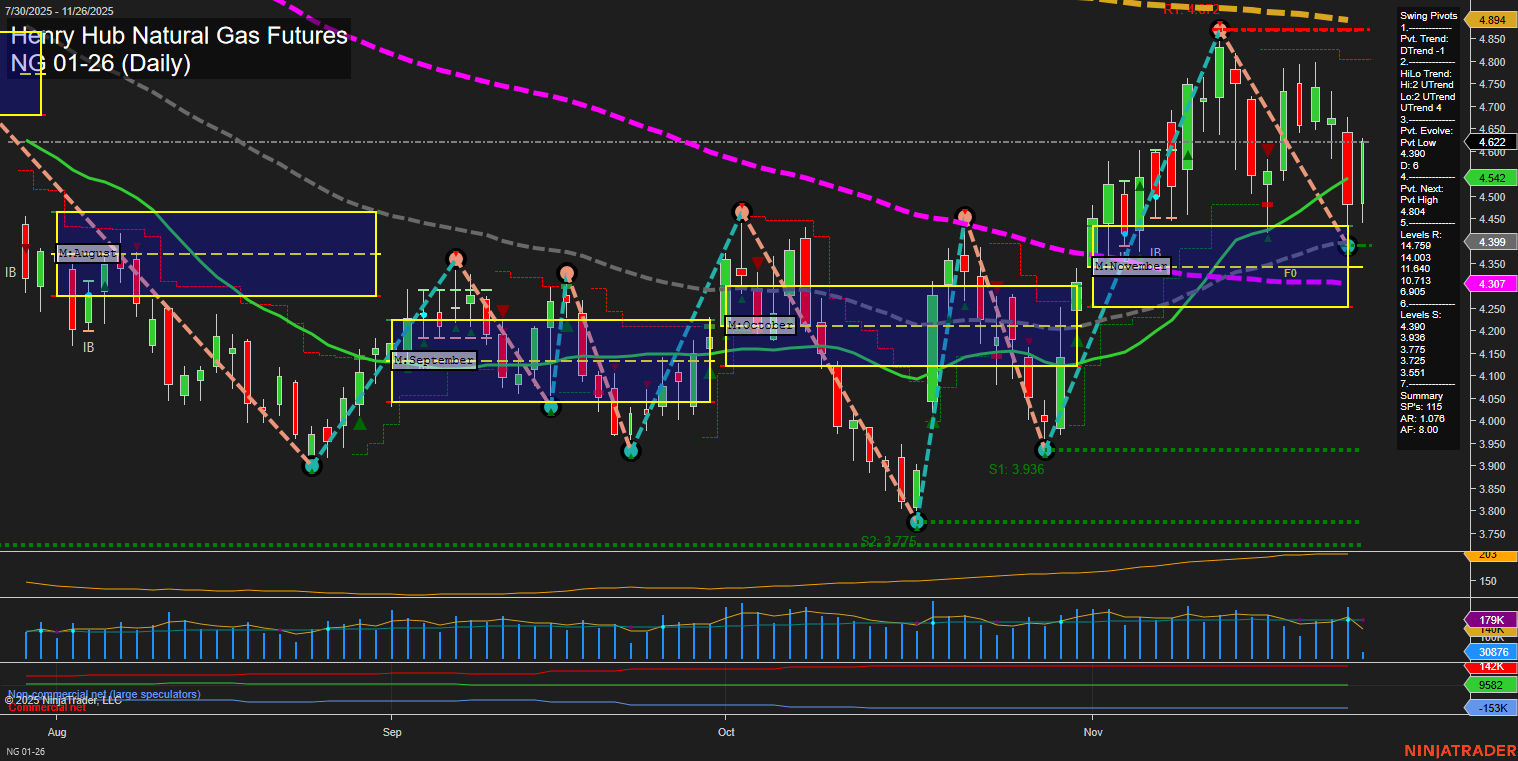1518x761 pixels.
Task: Click the S1: 3.936 support label
Action: 1016,469
